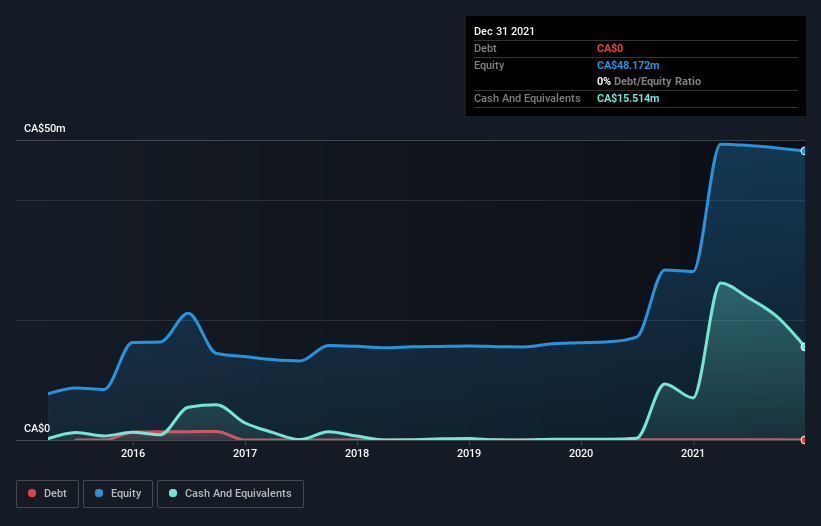Click the Equity row label in tooltip
Screen dimensions: 821x526
click(489, 65)
